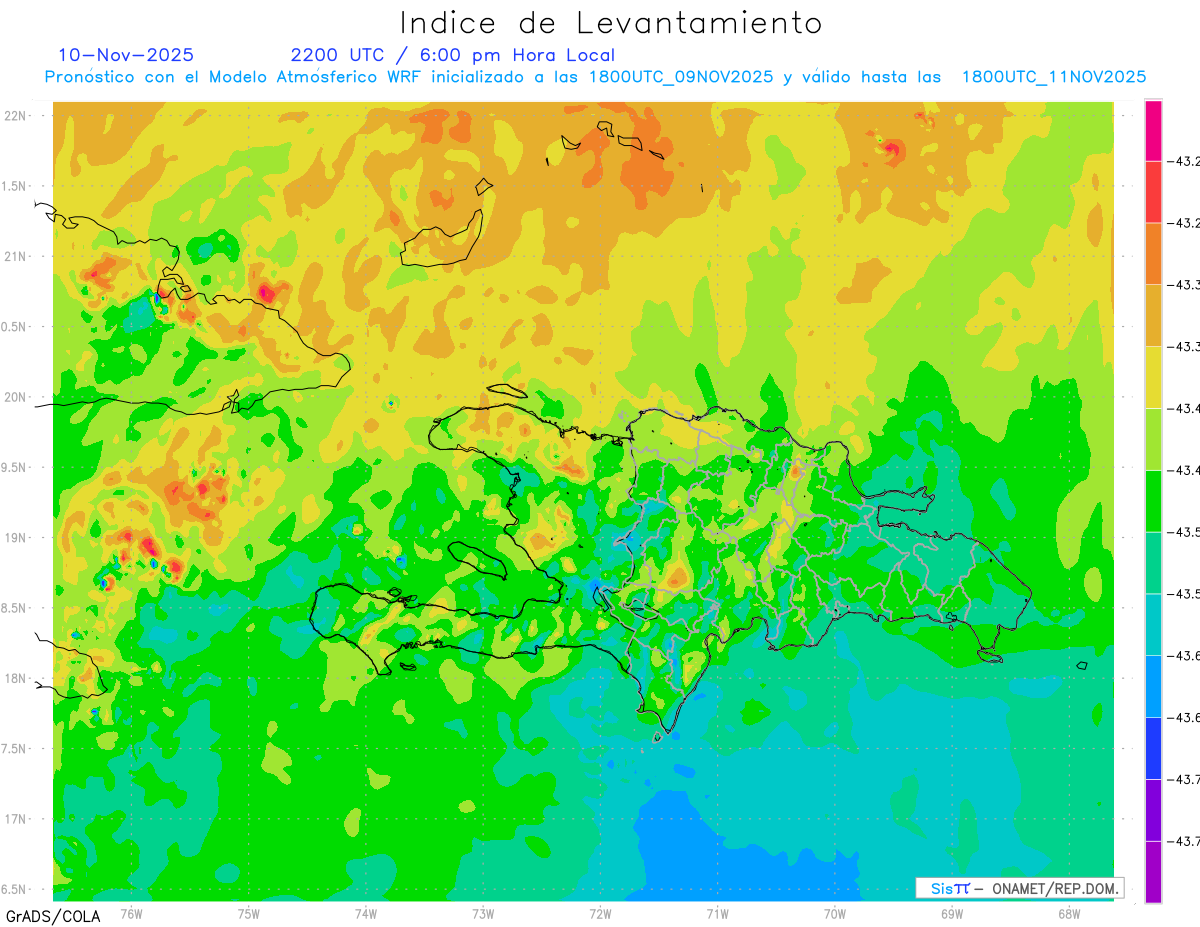Click the 21N latitude axis label
1200x927 pixels.
pos(15,256)
